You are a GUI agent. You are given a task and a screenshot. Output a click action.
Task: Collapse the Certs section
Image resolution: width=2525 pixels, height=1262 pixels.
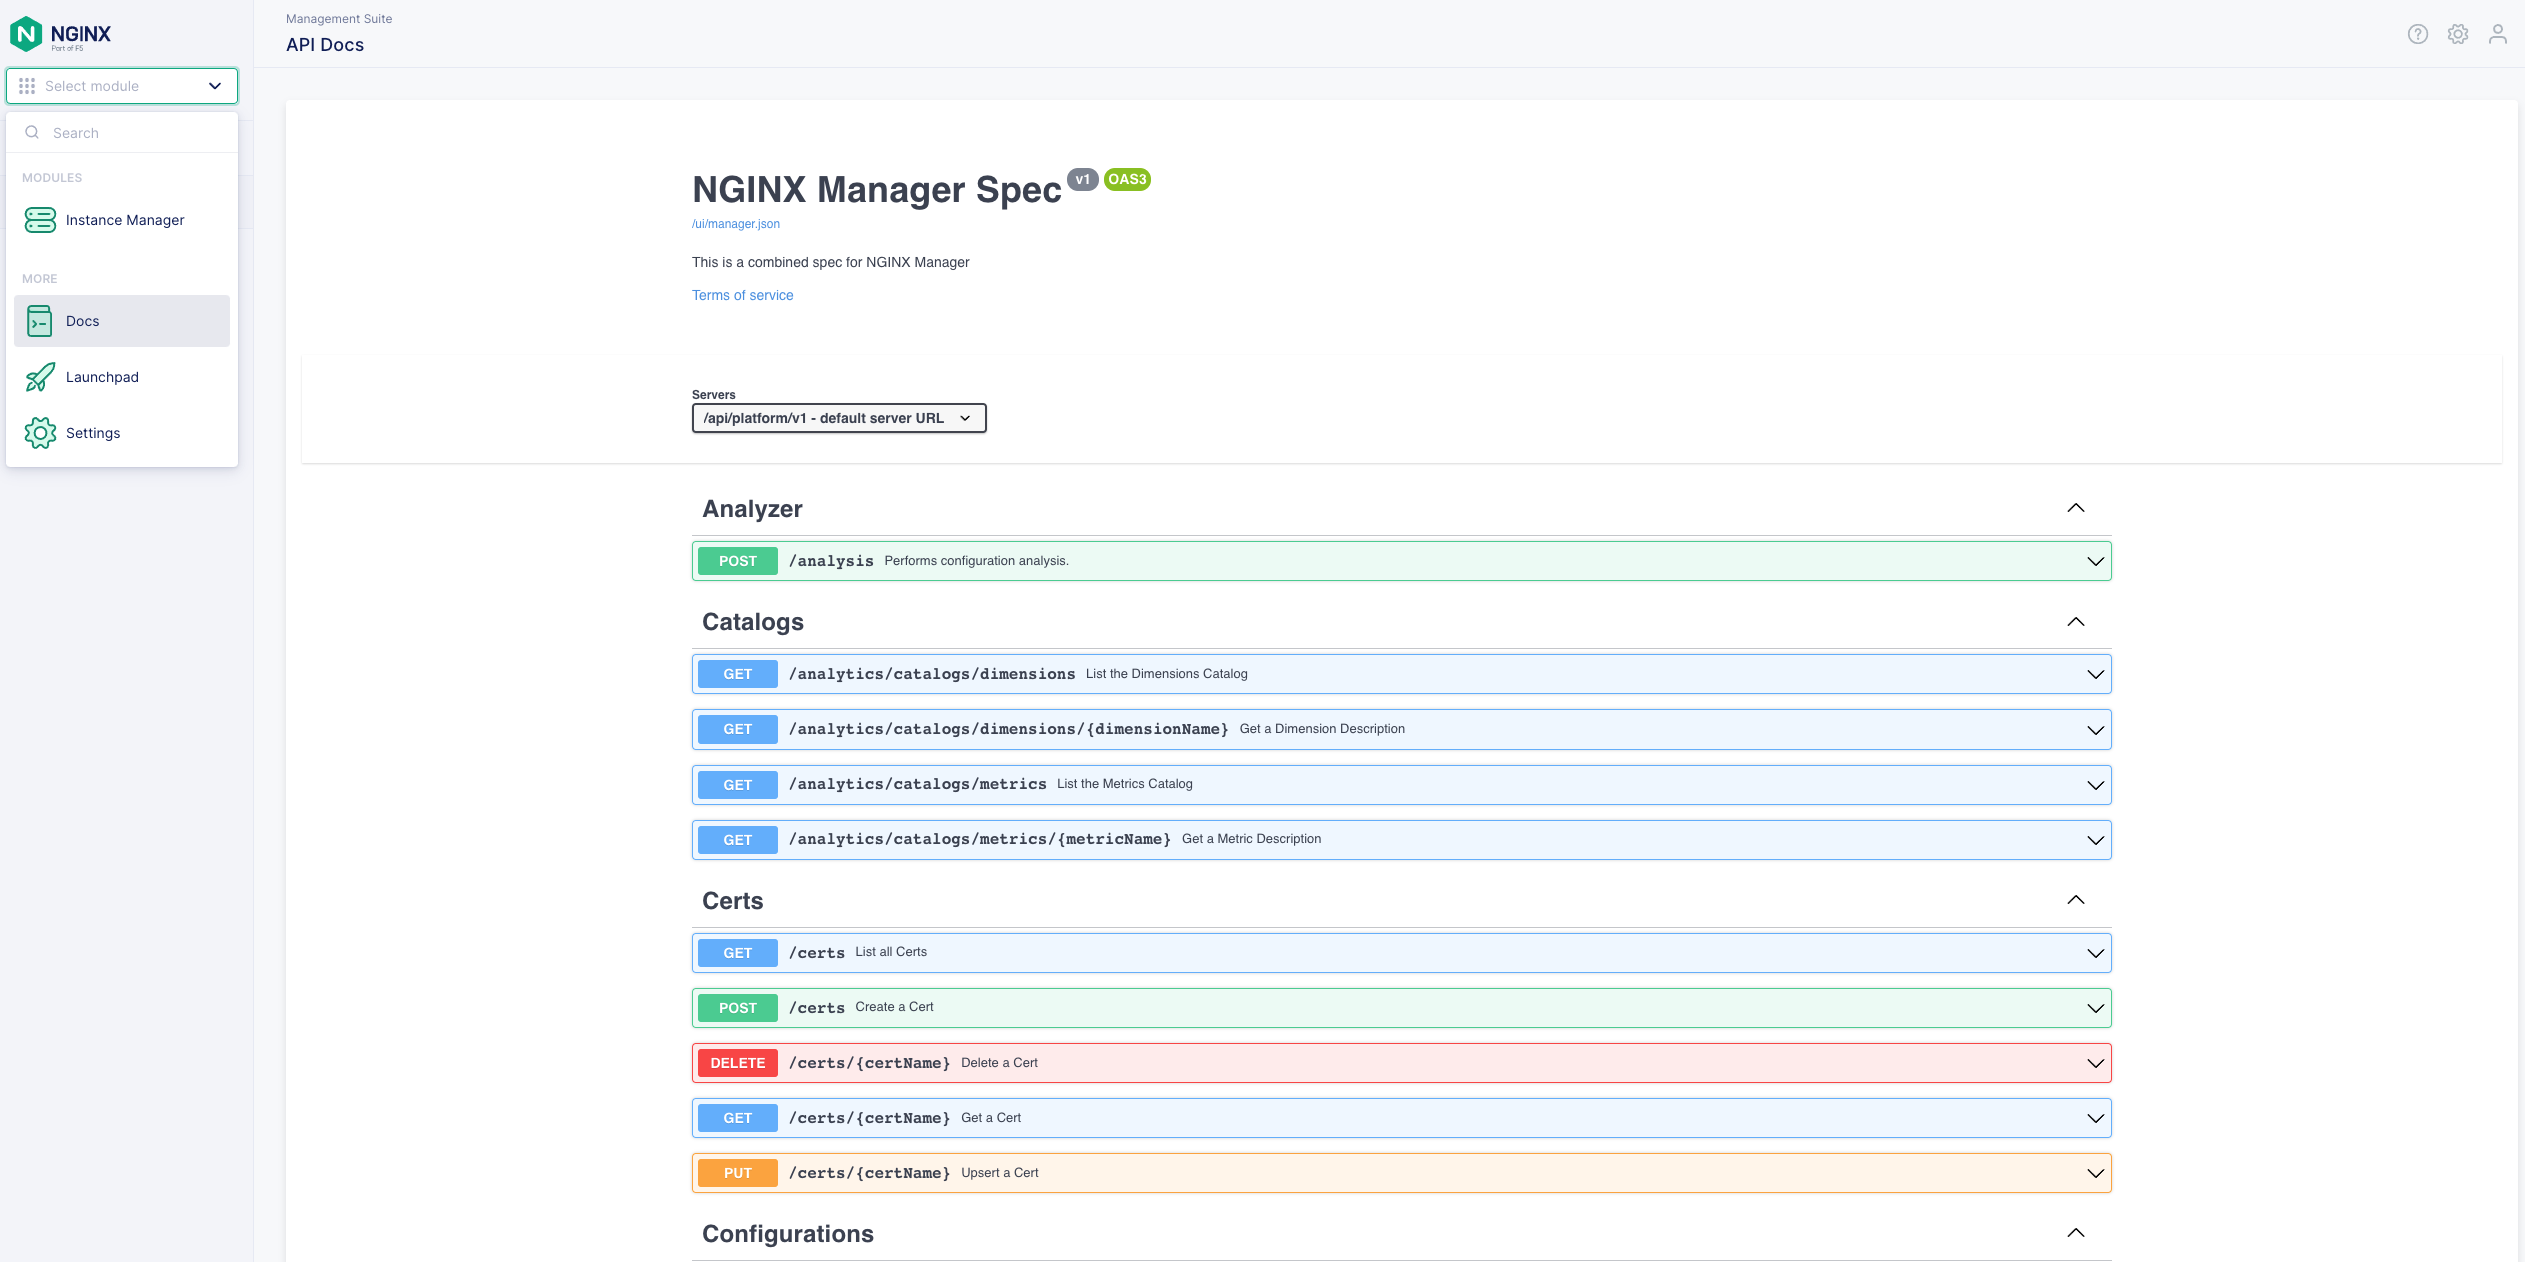[2076, 900]
